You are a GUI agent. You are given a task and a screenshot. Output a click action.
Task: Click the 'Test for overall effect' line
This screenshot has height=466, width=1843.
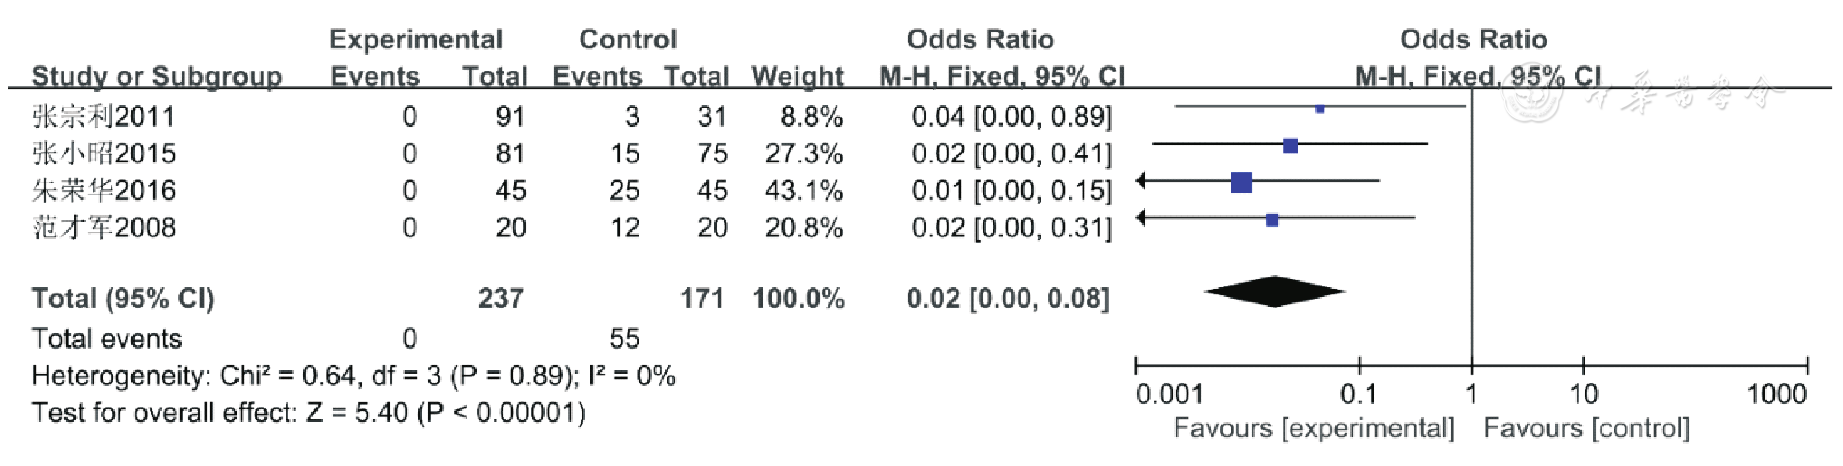(x=308, y=412)
